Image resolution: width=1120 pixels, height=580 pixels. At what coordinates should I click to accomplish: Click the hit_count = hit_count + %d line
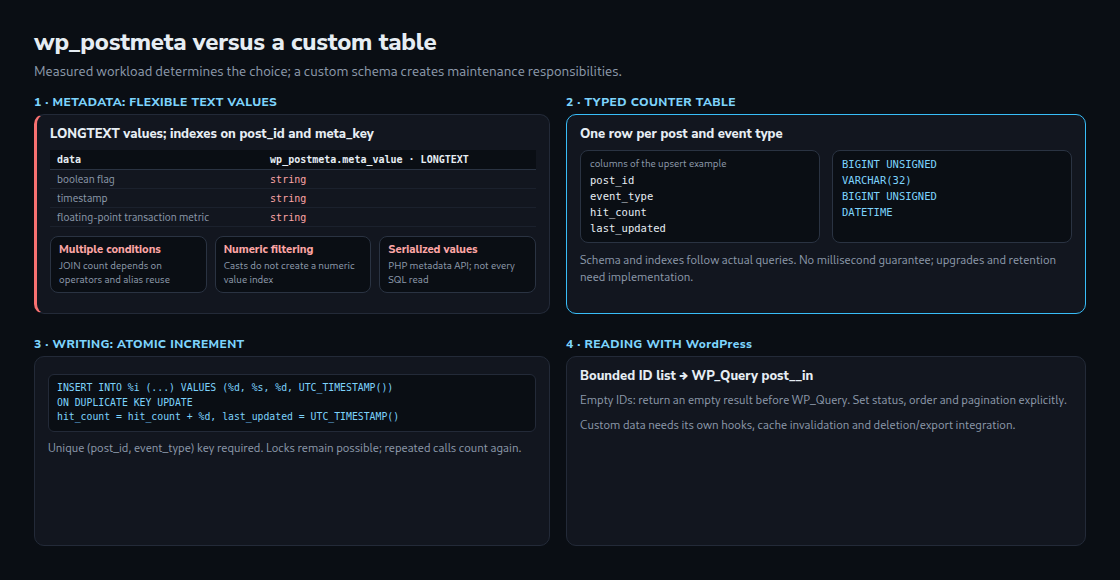tap(228, 416)
